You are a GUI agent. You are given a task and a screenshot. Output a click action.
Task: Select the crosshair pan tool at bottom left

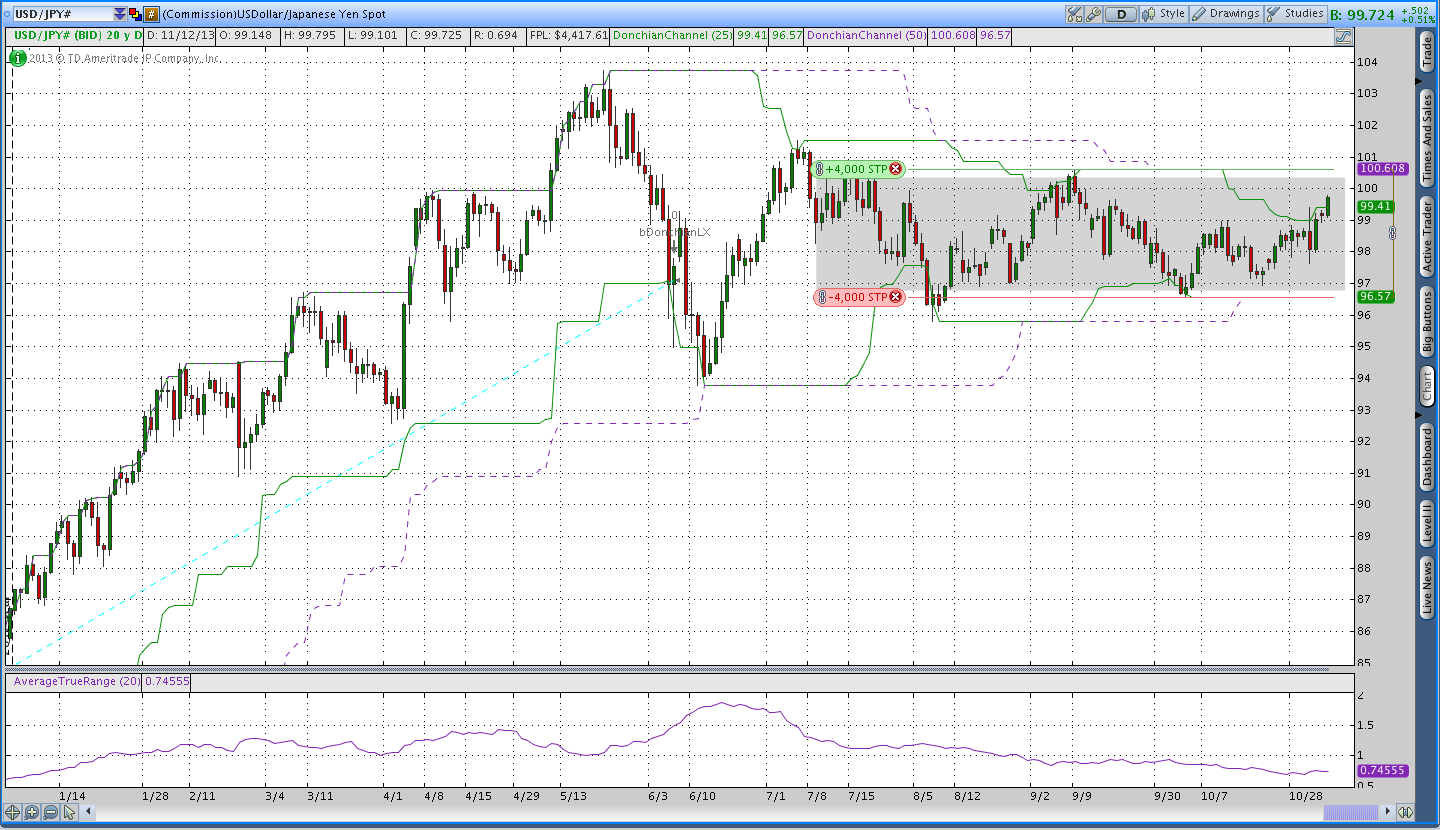click(13, 812)
